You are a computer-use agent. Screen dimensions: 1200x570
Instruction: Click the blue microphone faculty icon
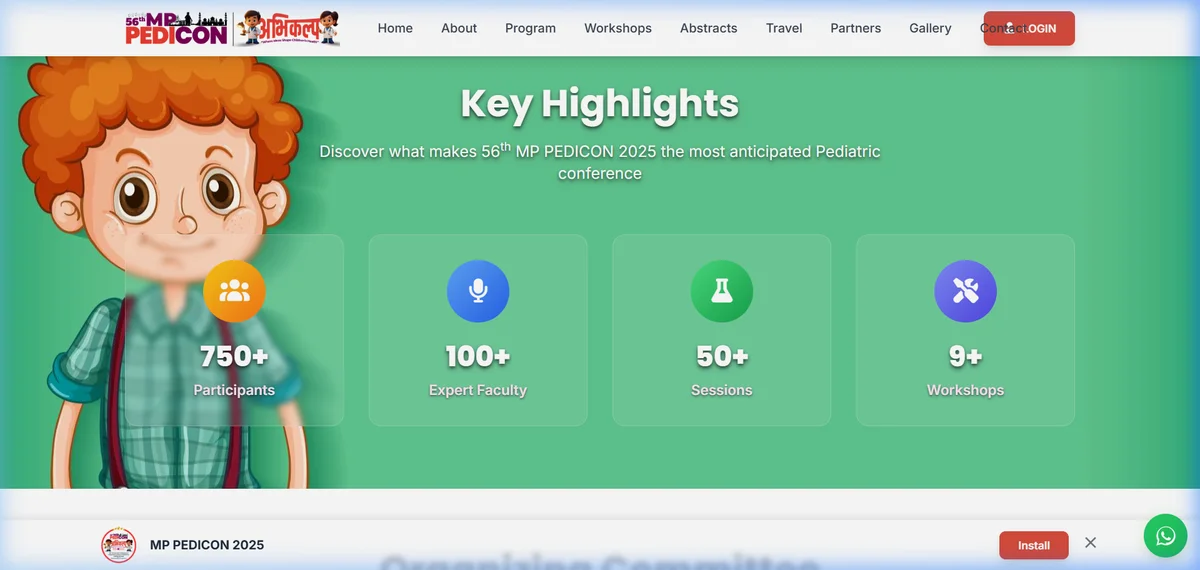(478, 291)
